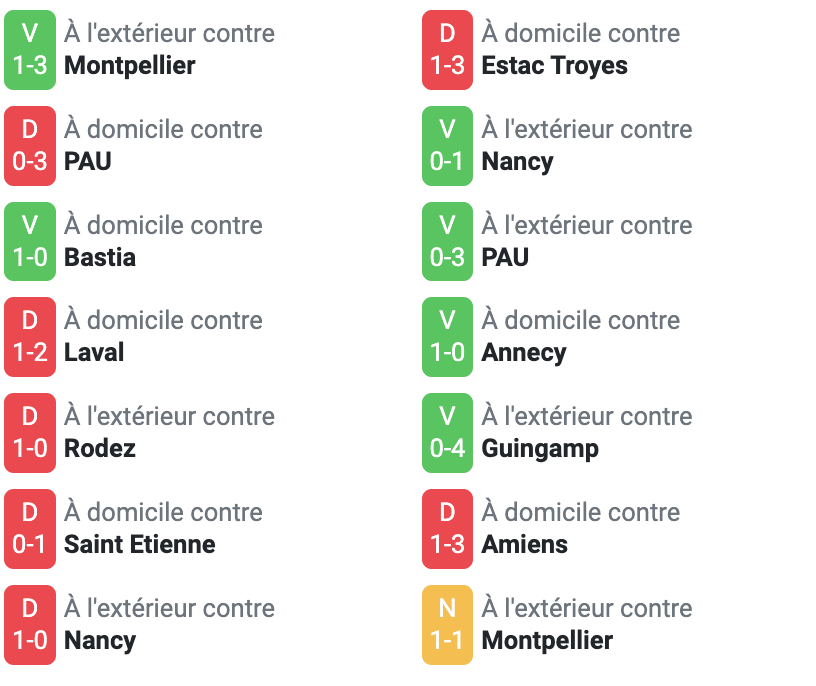Click the red D 1-0 badge beside Nancy

coord(30,625)
